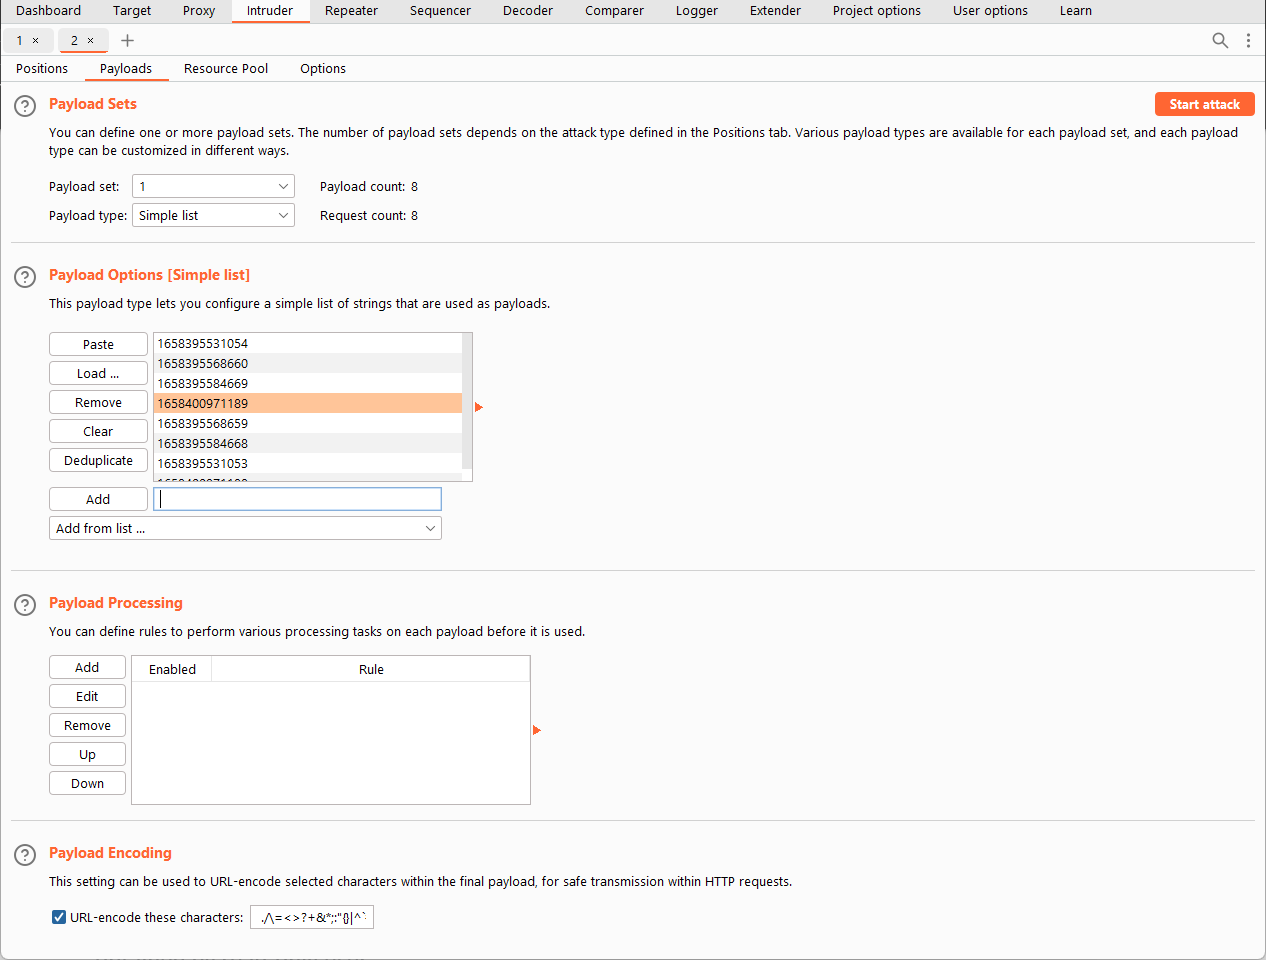Add a new Intruder tab with plus

[x=127, y=40]
